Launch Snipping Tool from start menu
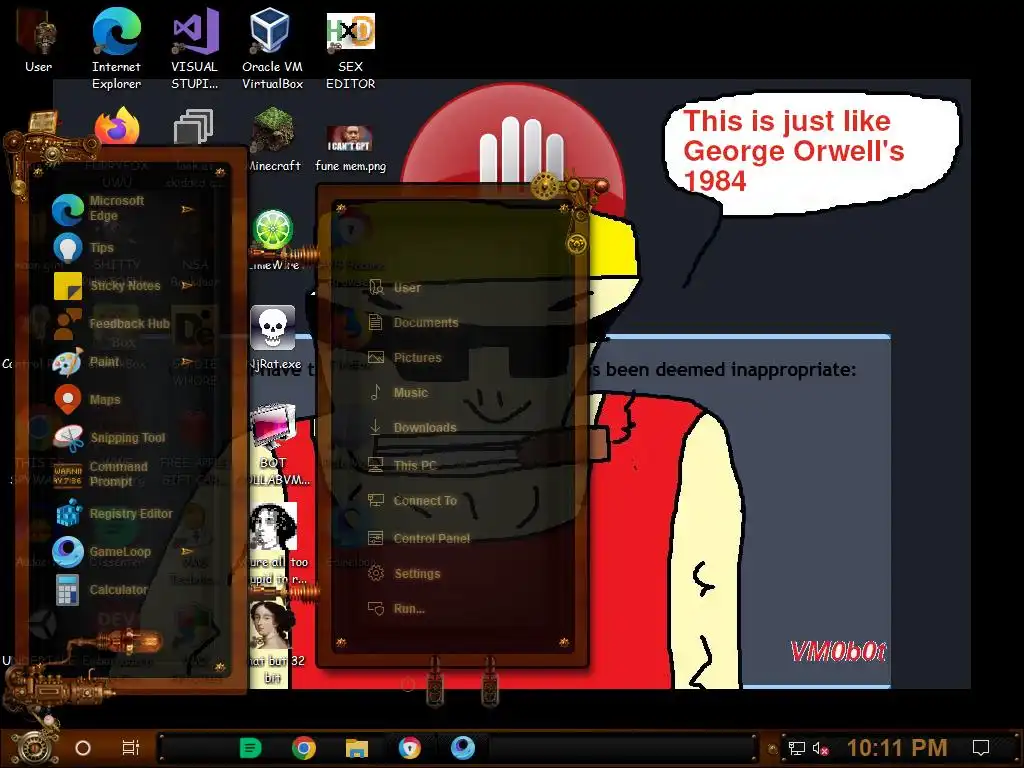1024x768 pixels. 109,438
